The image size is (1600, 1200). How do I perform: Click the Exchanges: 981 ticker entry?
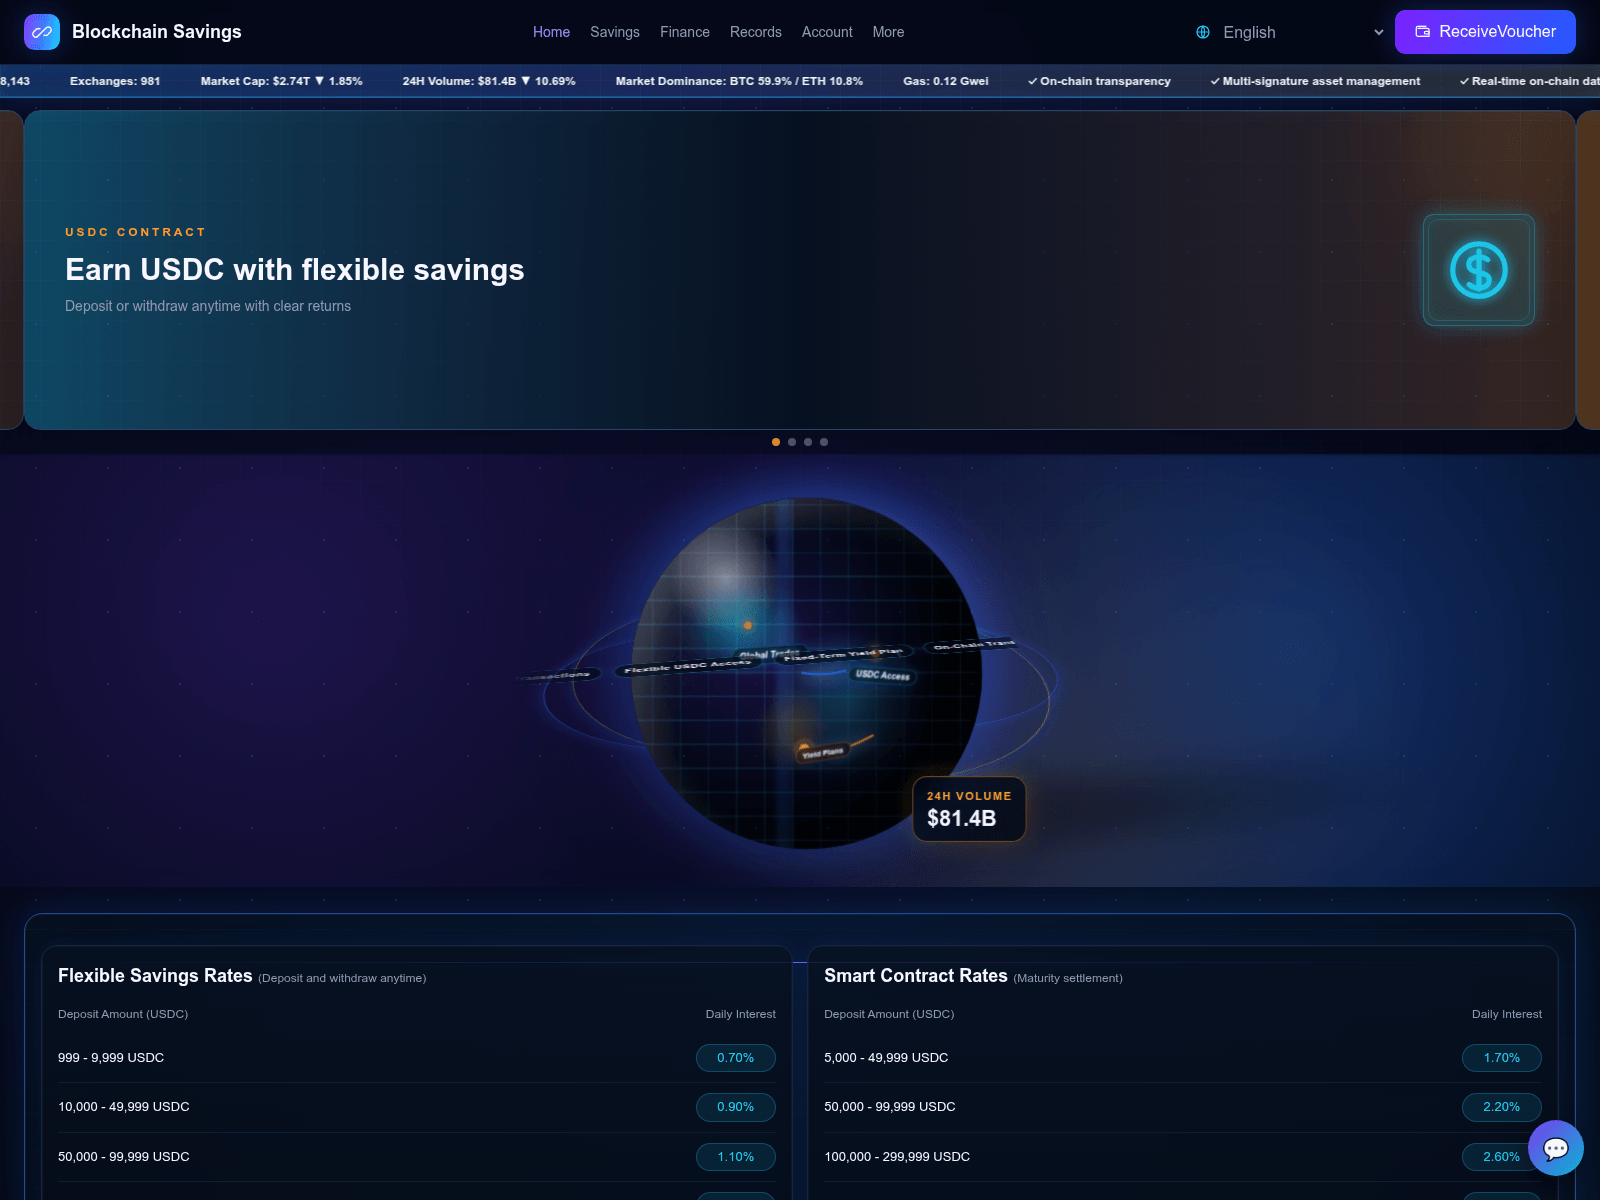[x=115, y=81]
